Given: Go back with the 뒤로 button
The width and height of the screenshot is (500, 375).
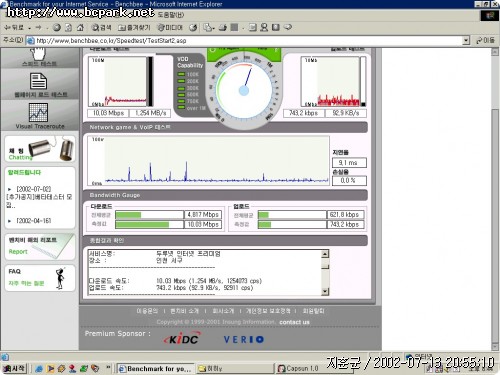Looking at the screenshot, I should click(x=14, y=27).
